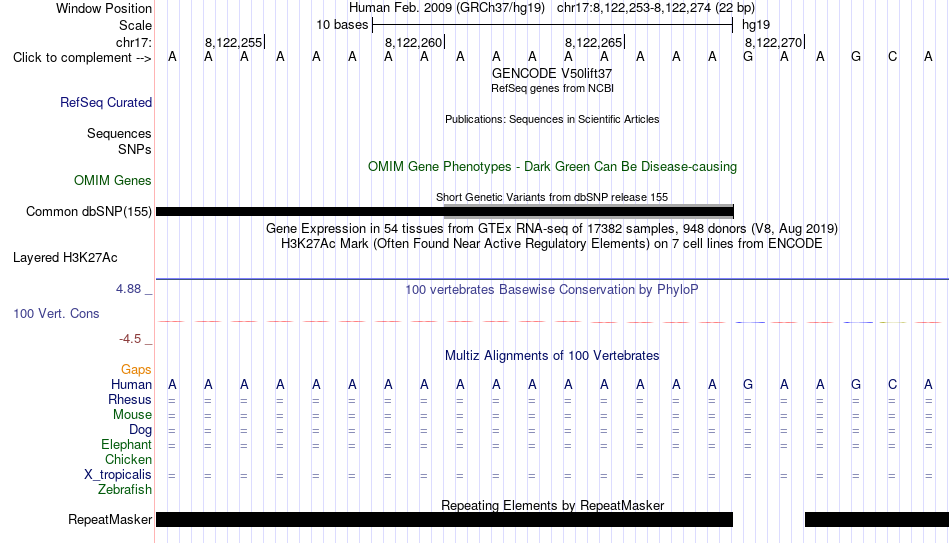Screen dimensions: 950x543
Task: Click the Scale label
Action: 135,25
